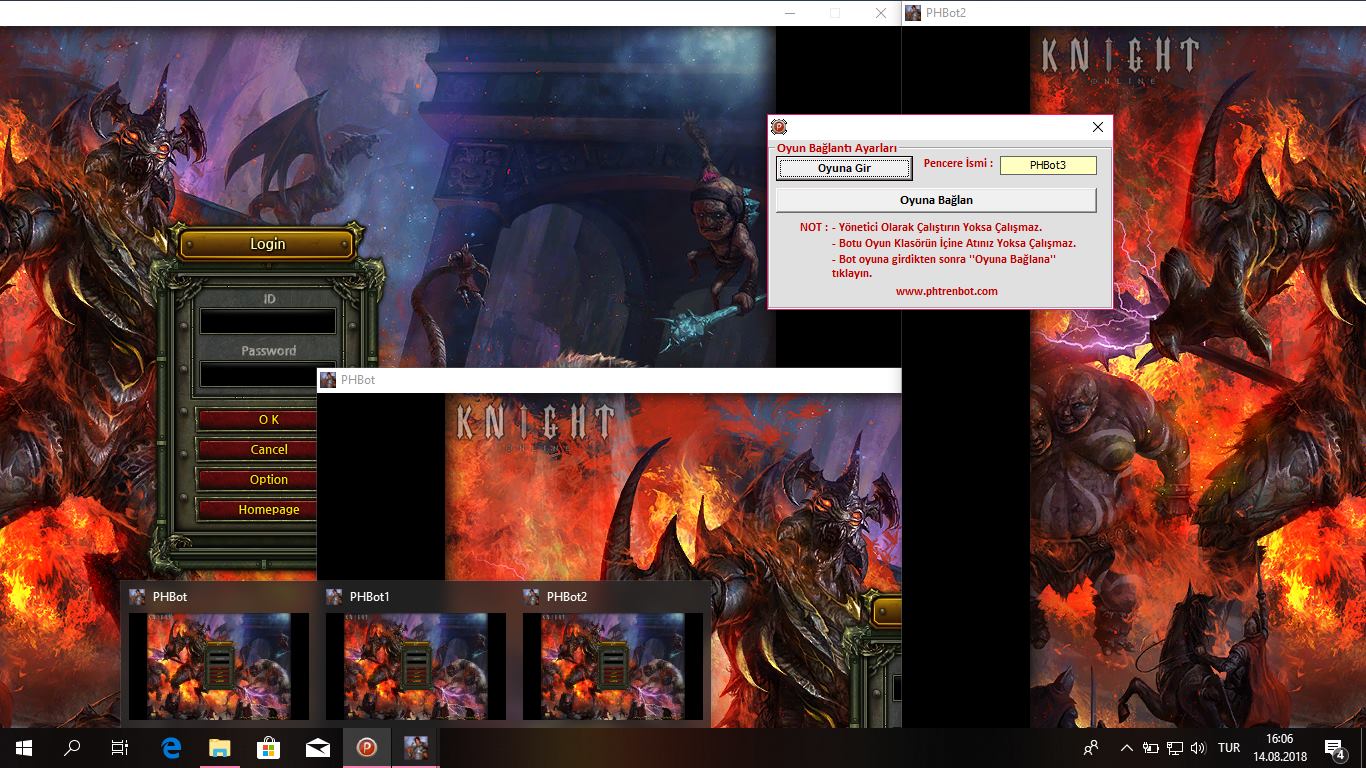Minimize the top-left game window
Viewport: 1366px width, 768px height.
coord(790,13)
